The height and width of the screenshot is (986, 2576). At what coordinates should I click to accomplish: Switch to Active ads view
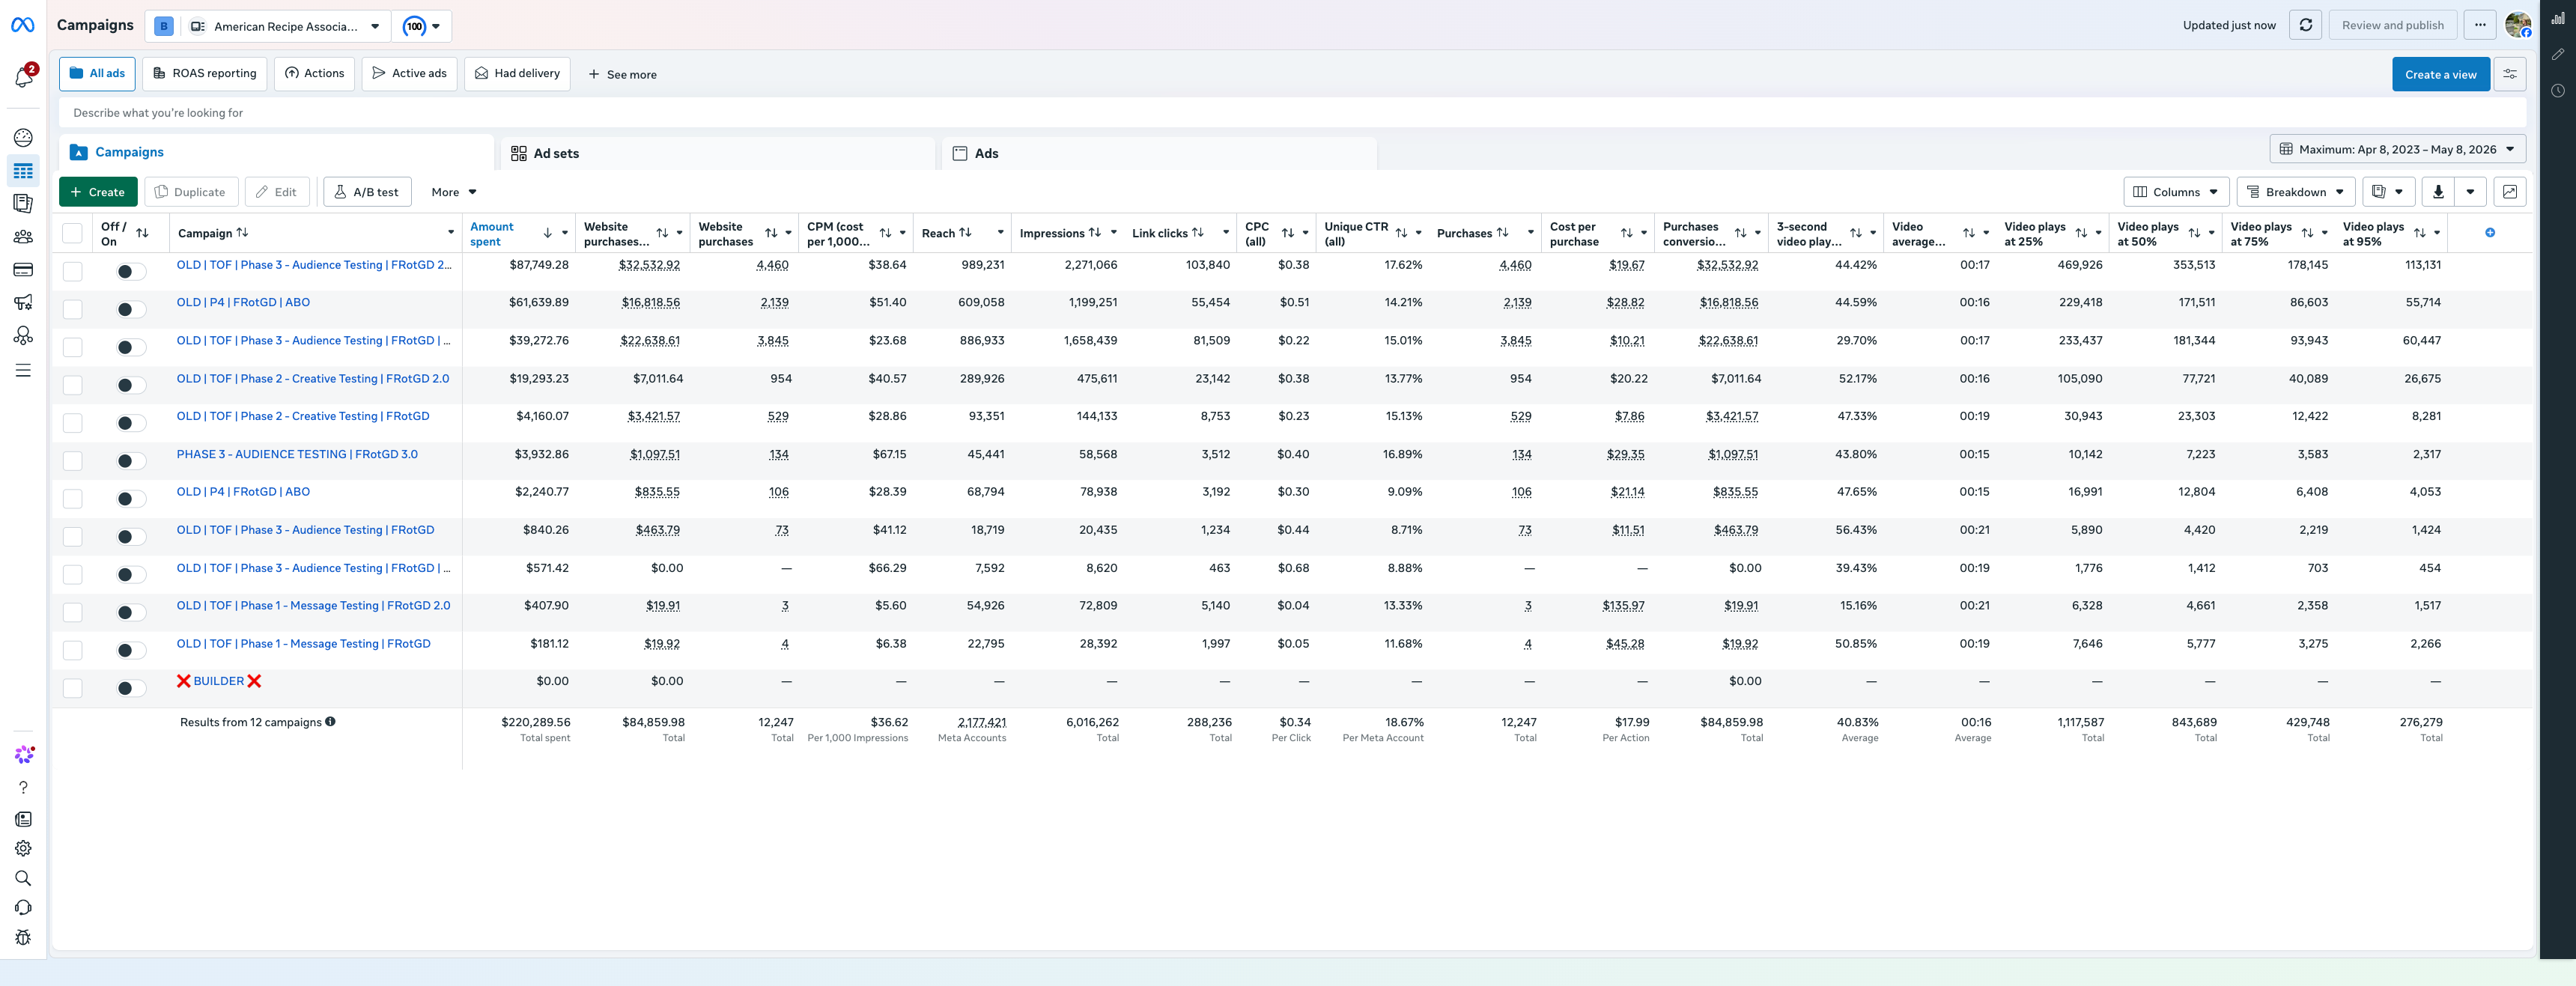tap(409, 73)
